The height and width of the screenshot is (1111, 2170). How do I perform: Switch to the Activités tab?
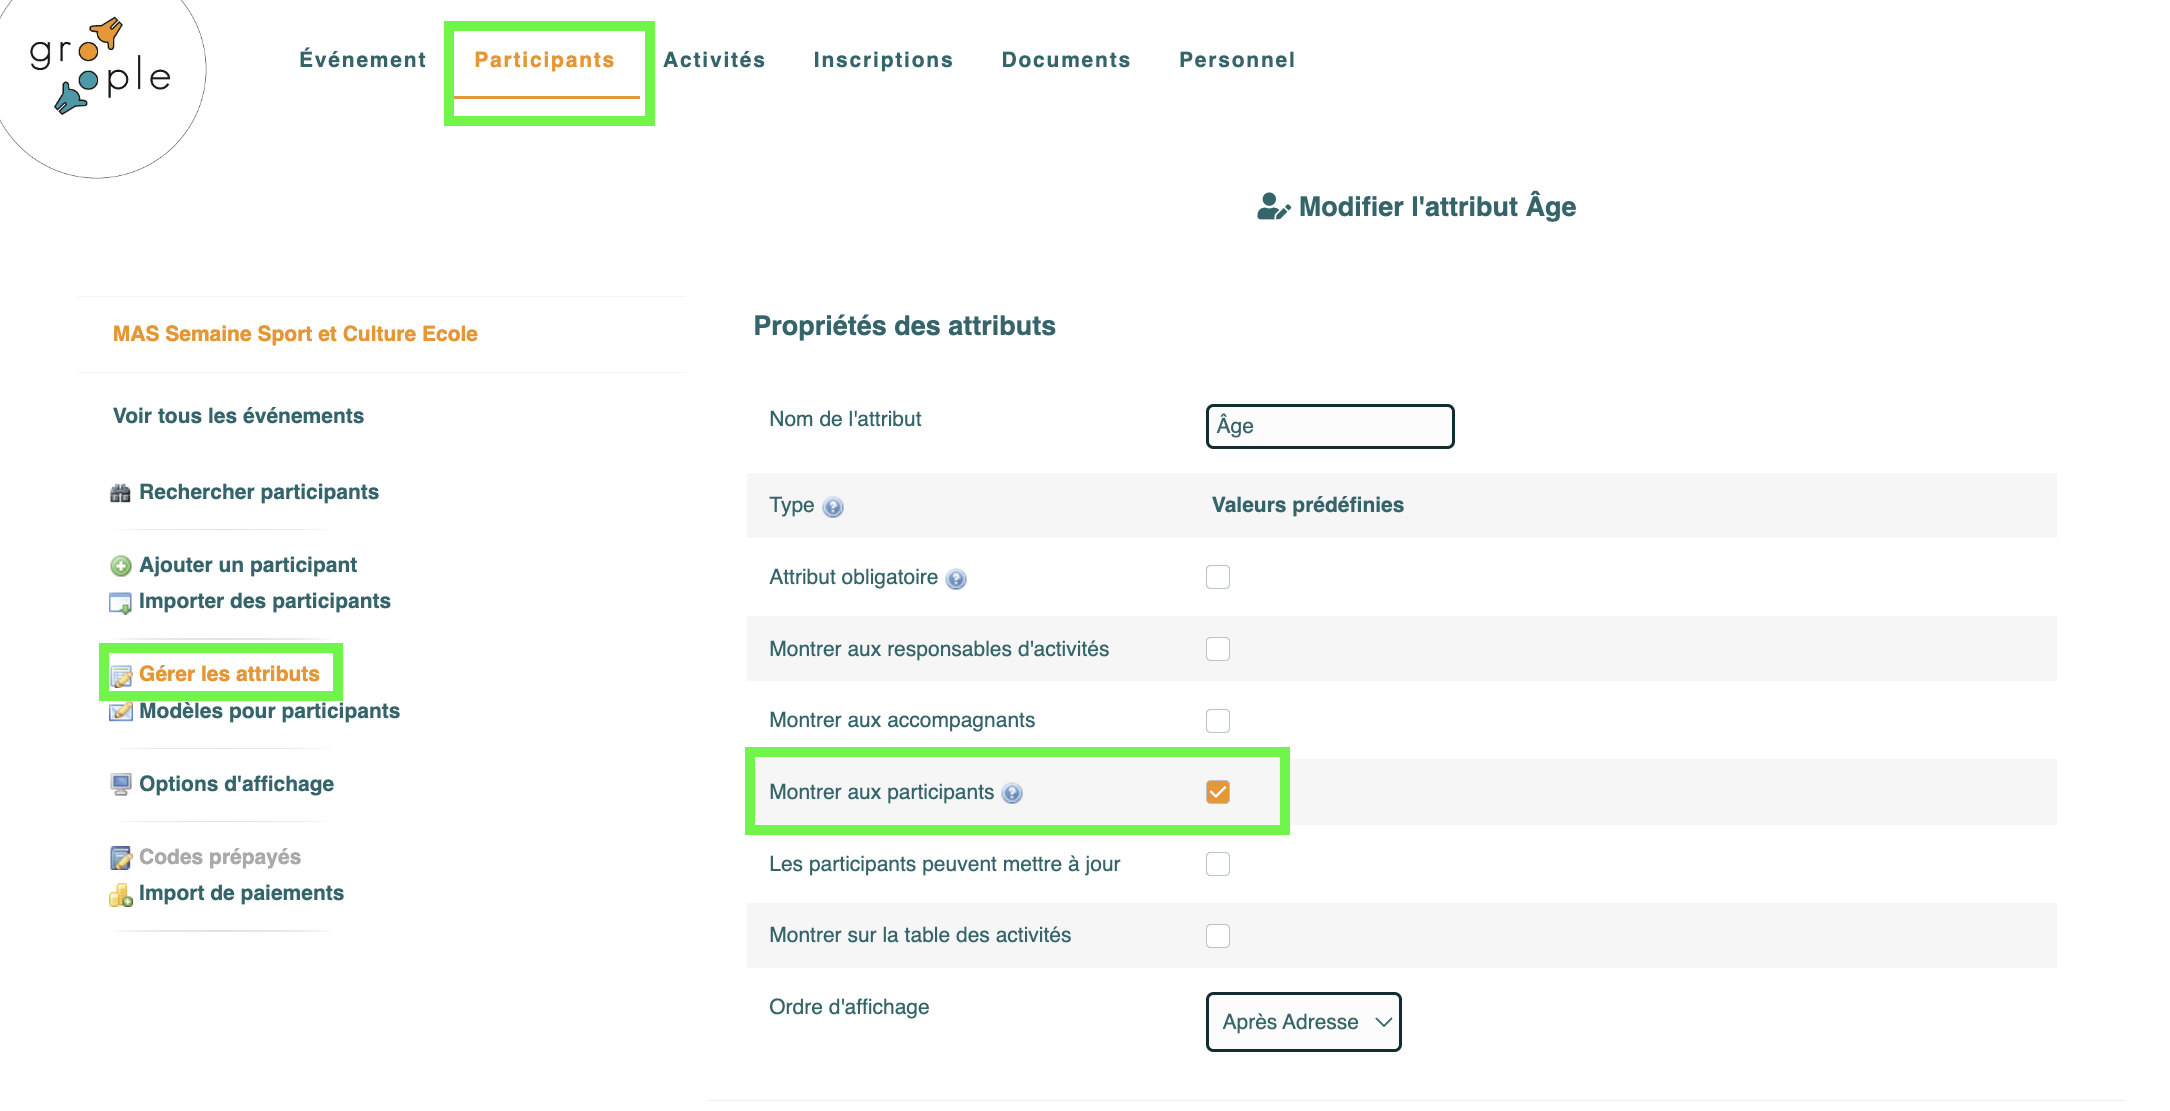pyautogui.click(x=714, y=60)
